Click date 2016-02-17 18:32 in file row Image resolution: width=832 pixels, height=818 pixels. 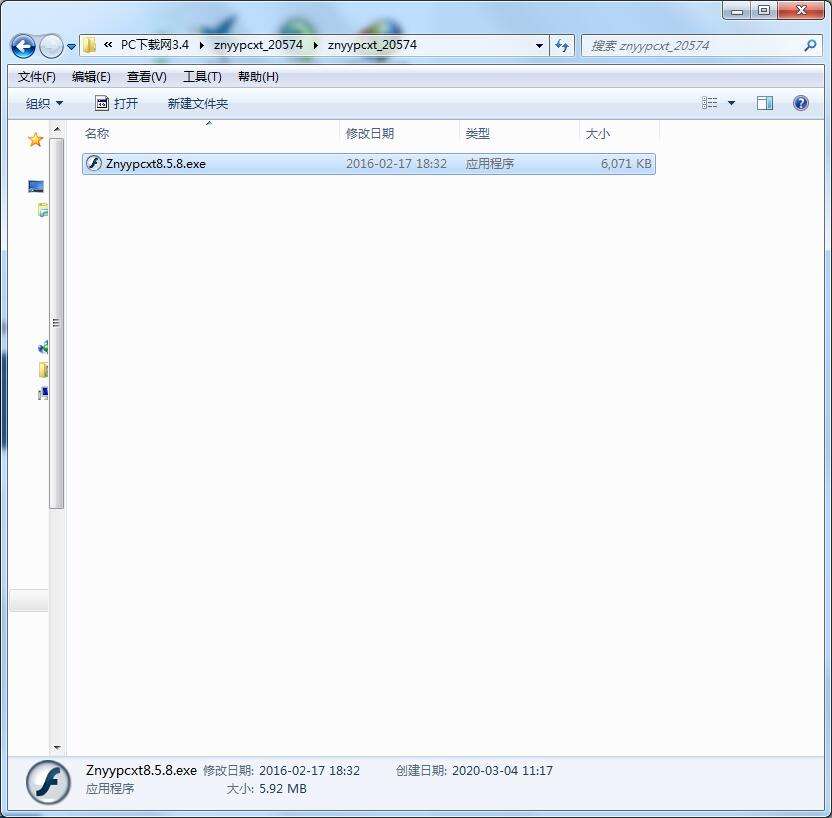(396, 163)
